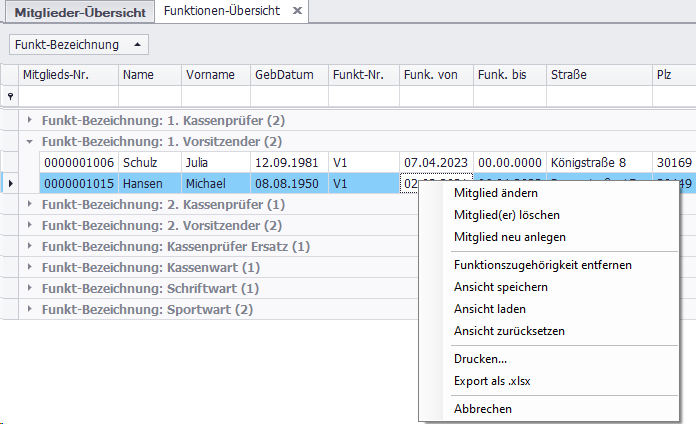Expand the 2. Vorsitzender group
The height and width of the screenshot is (424, 696).
pos(30,225)
